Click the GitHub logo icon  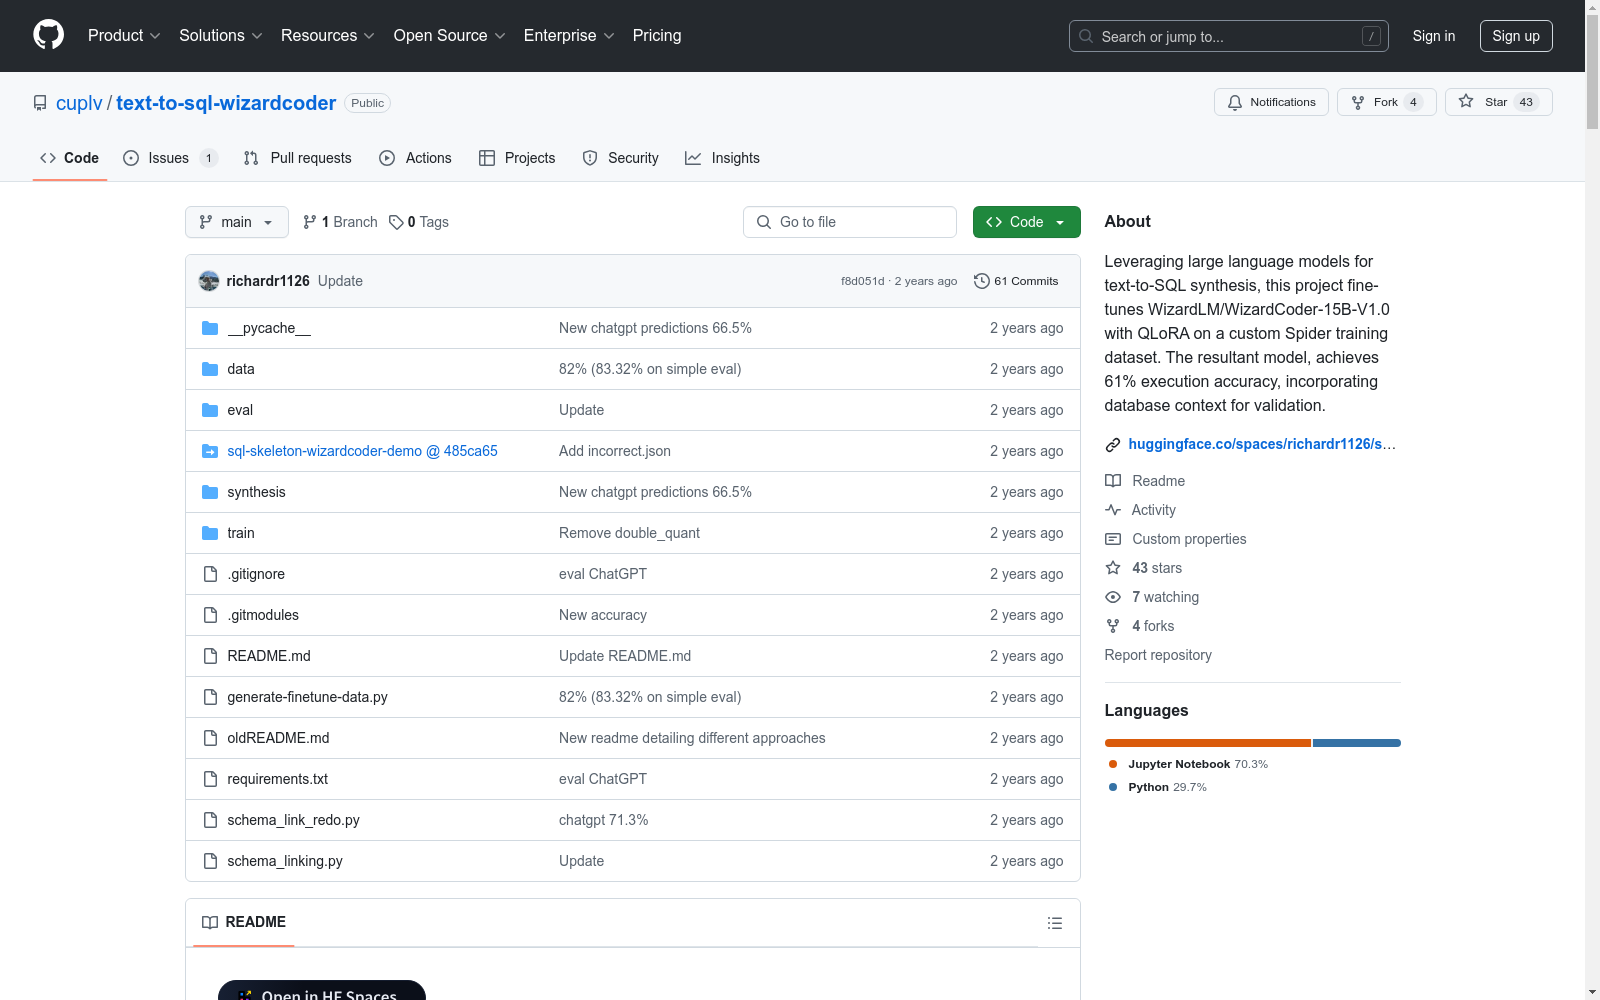(x=48, y=35)
